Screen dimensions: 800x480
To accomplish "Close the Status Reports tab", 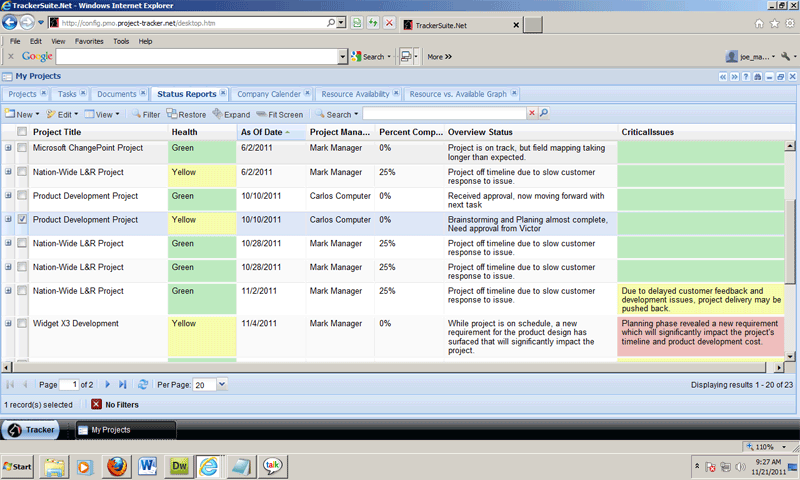I will [223, 93].
